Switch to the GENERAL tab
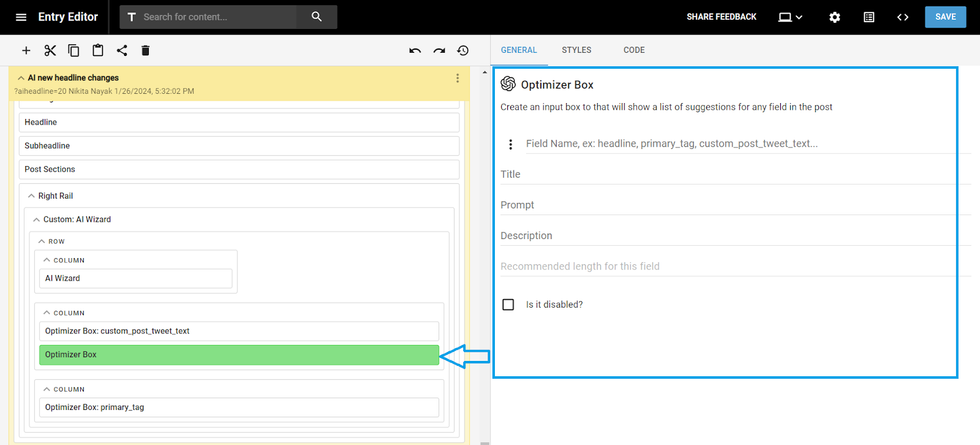This screenshot has width=980, height=445. tap(519, 50)
